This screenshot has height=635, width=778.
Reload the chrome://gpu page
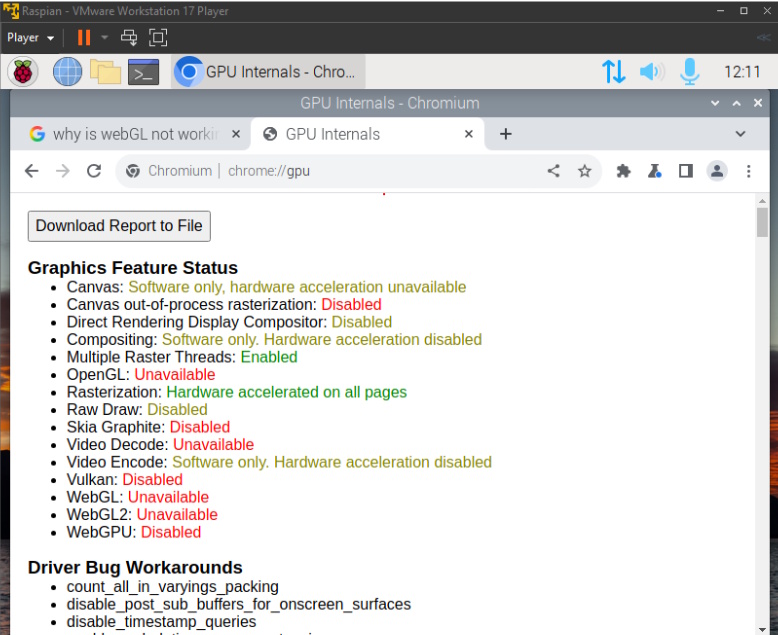(94, 171)
